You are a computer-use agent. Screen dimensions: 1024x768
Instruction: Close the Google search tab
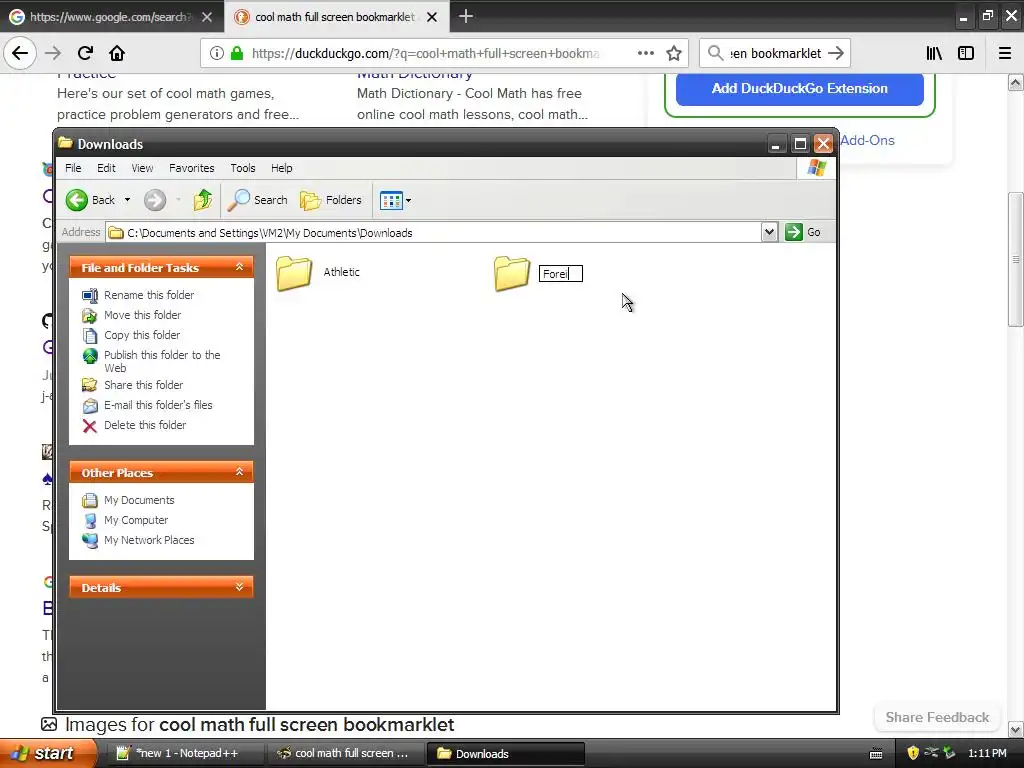pyautogui.click(x=207, y=17)
